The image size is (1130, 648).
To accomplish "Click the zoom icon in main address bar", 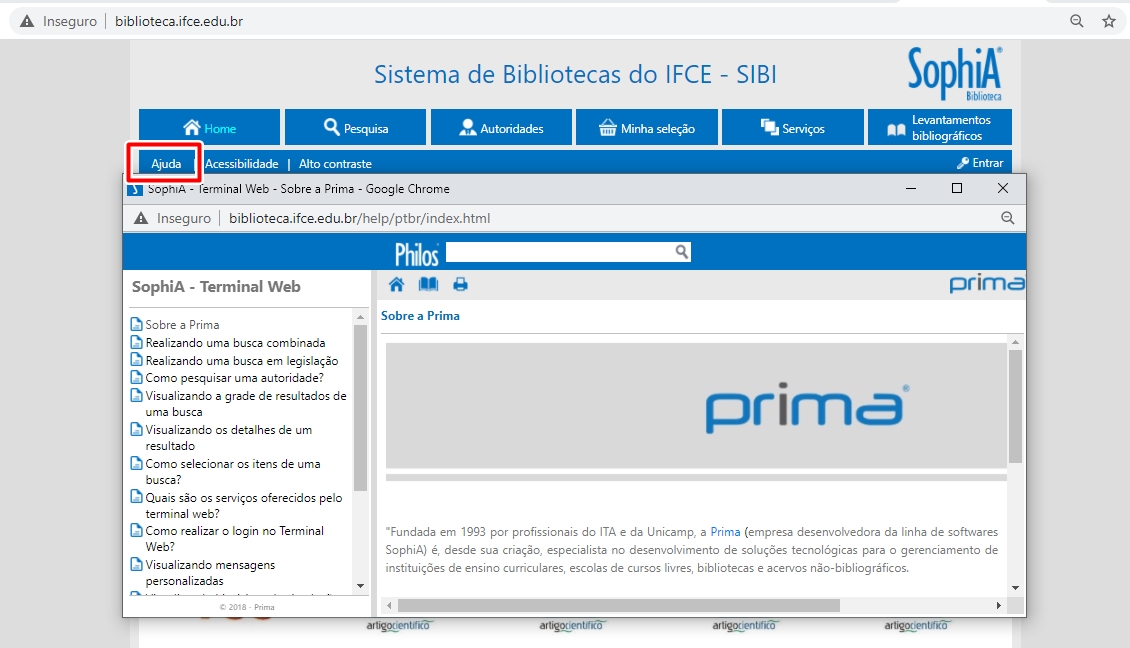I will point(1077,21).
